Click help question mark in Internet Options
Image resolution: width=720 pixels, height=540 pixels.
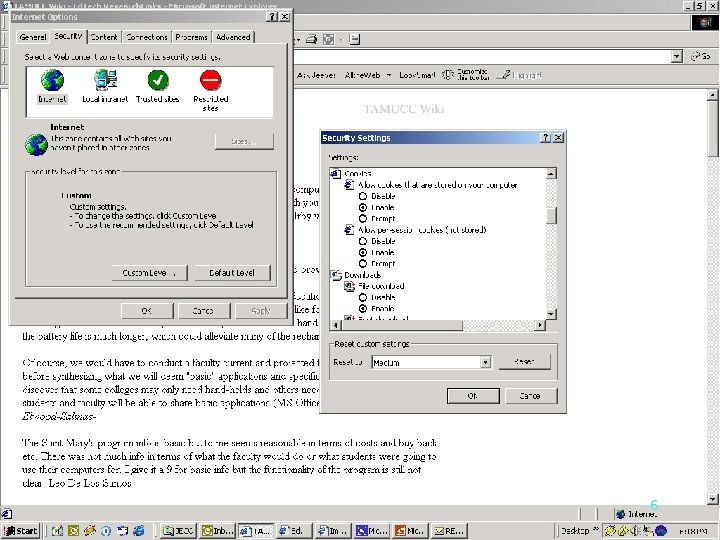coord(272,17)
